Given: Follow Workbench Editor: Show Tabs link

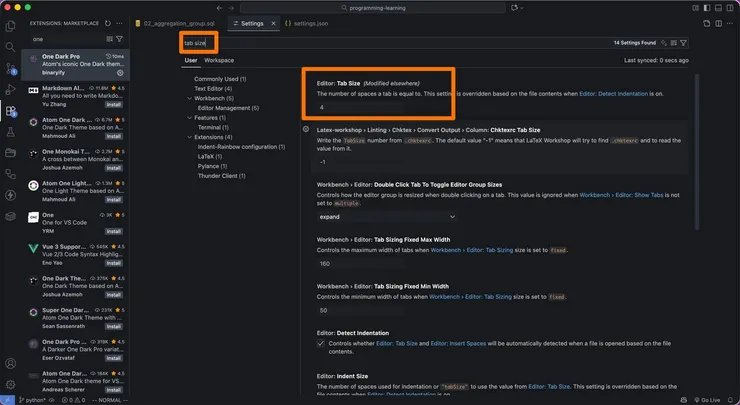Looking at the screenshot, I should [x=621, y=194].
